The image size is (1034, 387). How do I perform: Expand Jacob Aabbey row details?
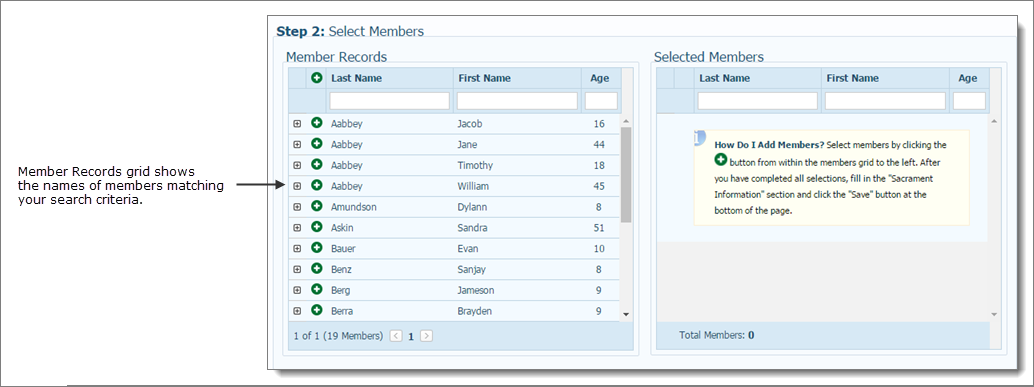[297, 123]
